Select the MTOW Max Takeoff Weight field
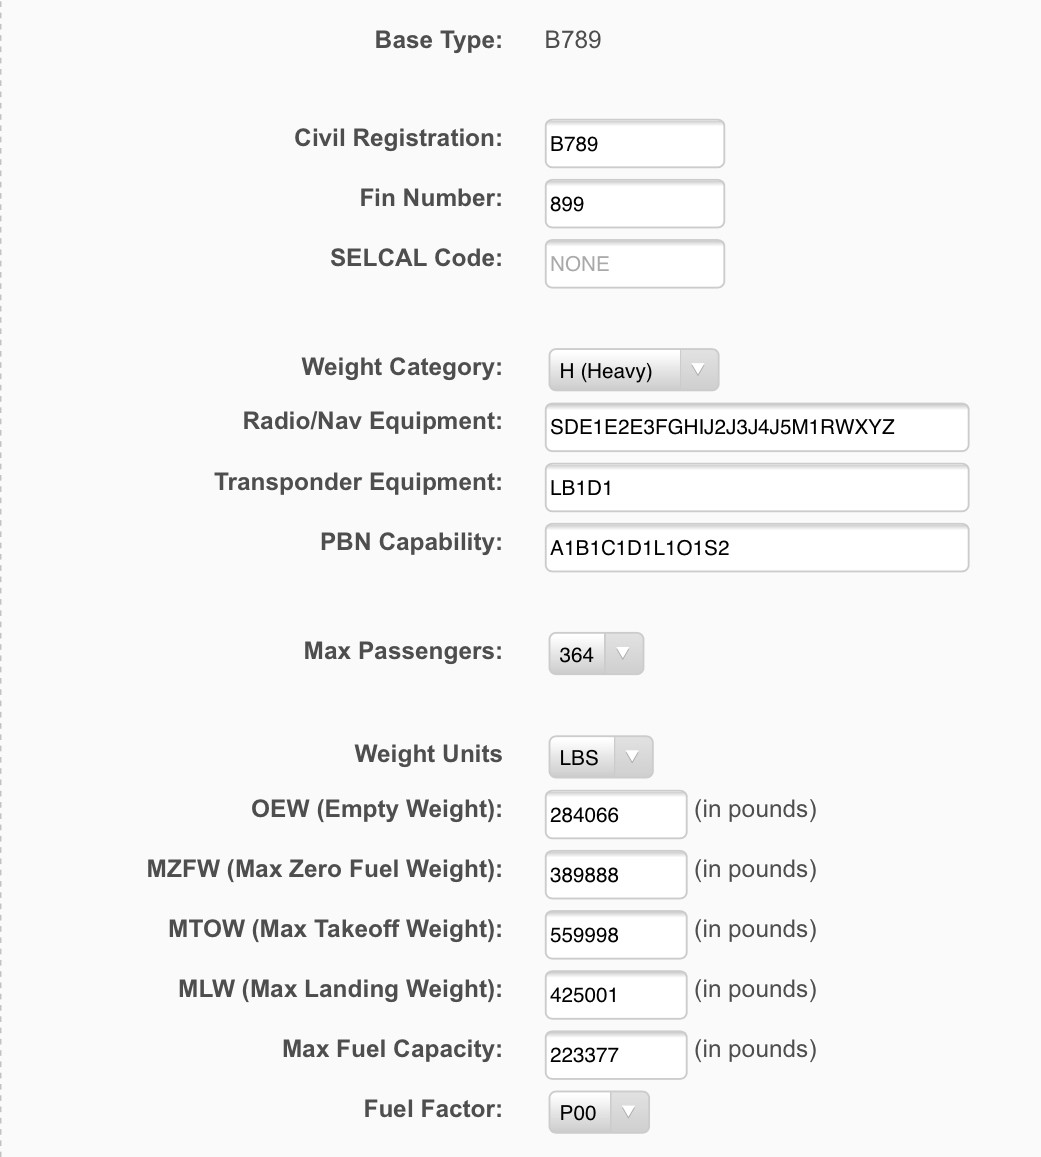 click(x=616, y=935)
